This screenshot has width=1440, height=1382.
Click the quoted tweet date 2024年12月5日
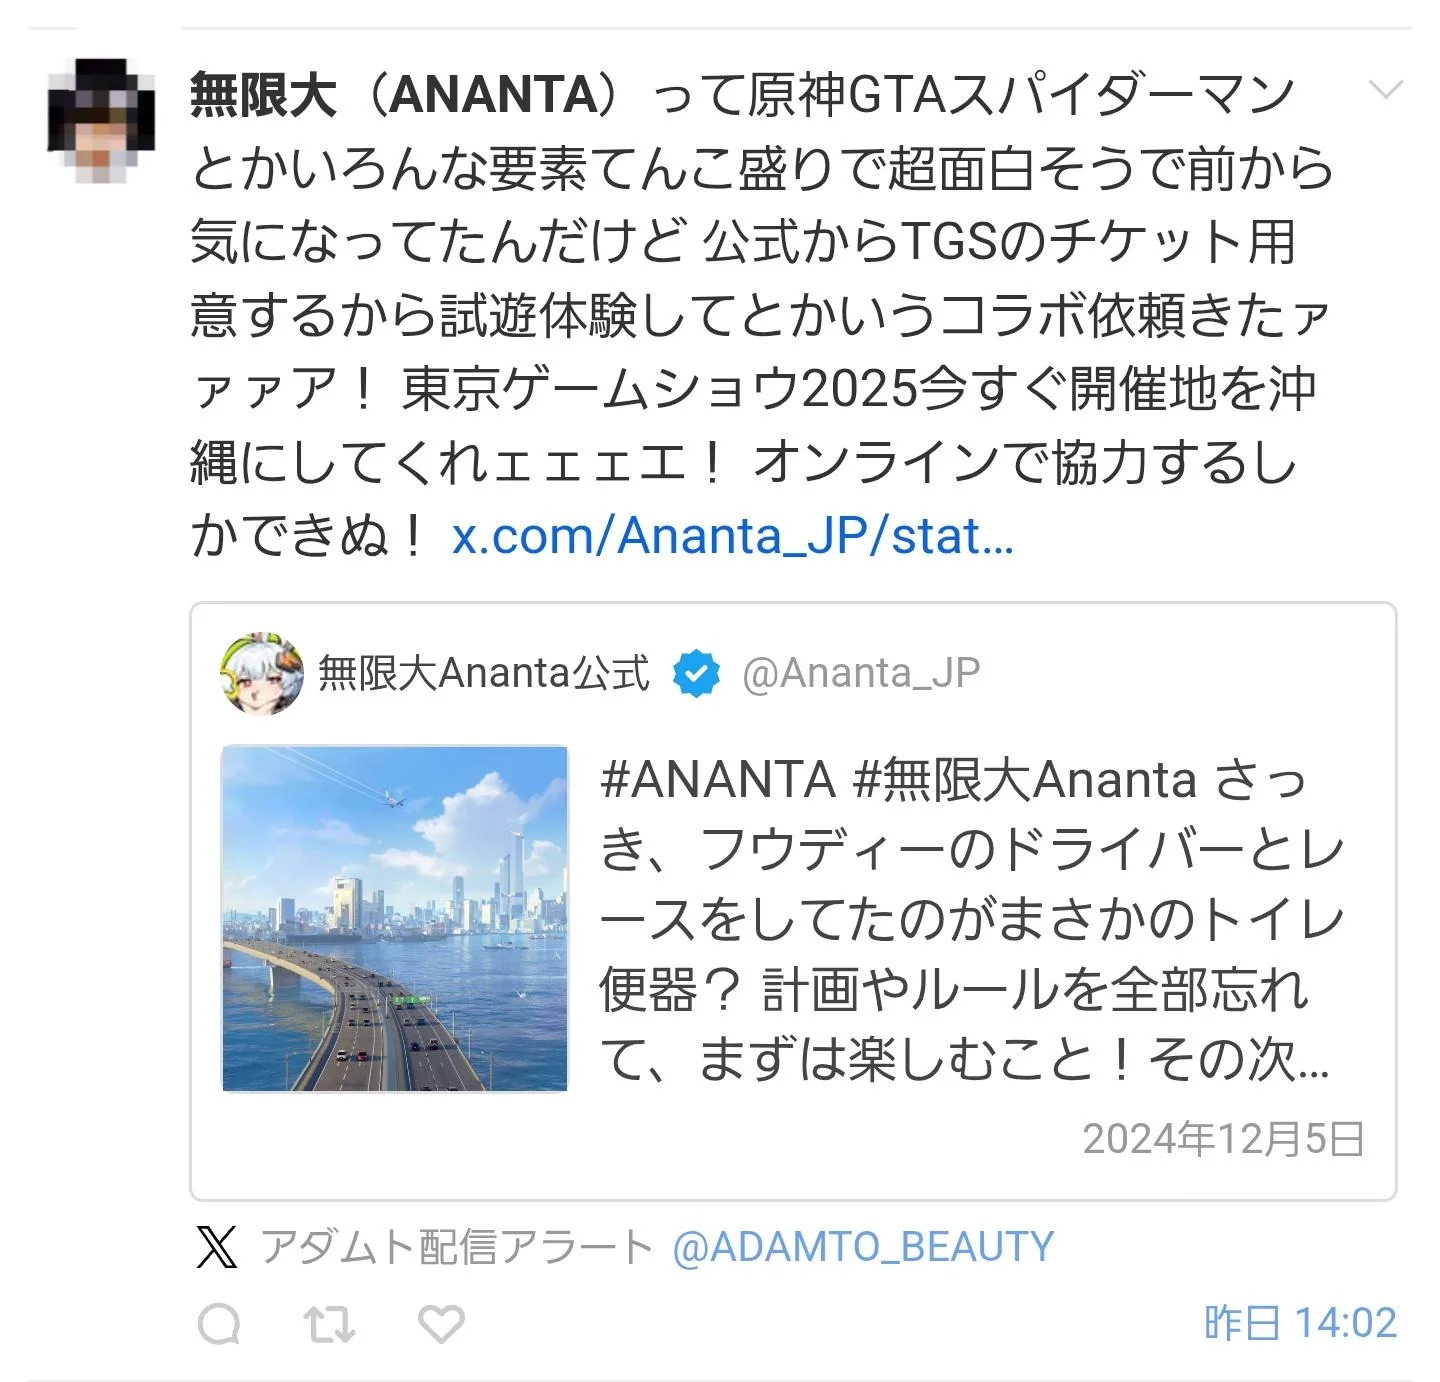[1224, 1139]
